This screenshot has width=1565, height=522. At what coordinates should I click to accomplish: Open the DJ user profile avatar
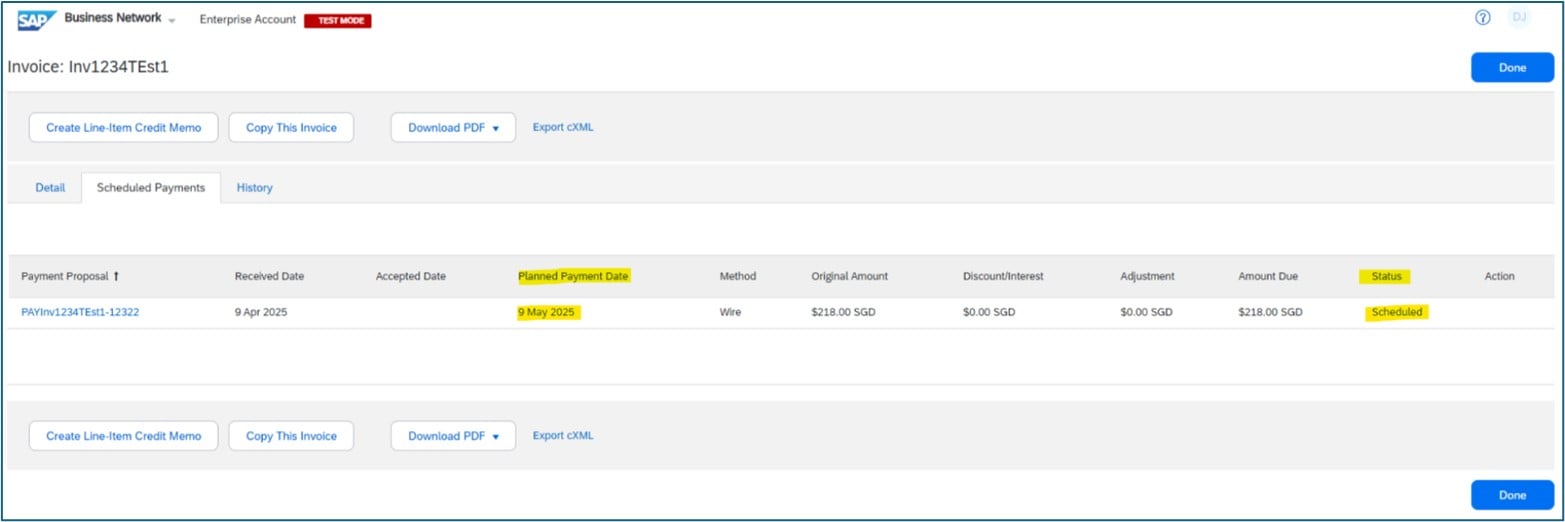click(1519, 18)
